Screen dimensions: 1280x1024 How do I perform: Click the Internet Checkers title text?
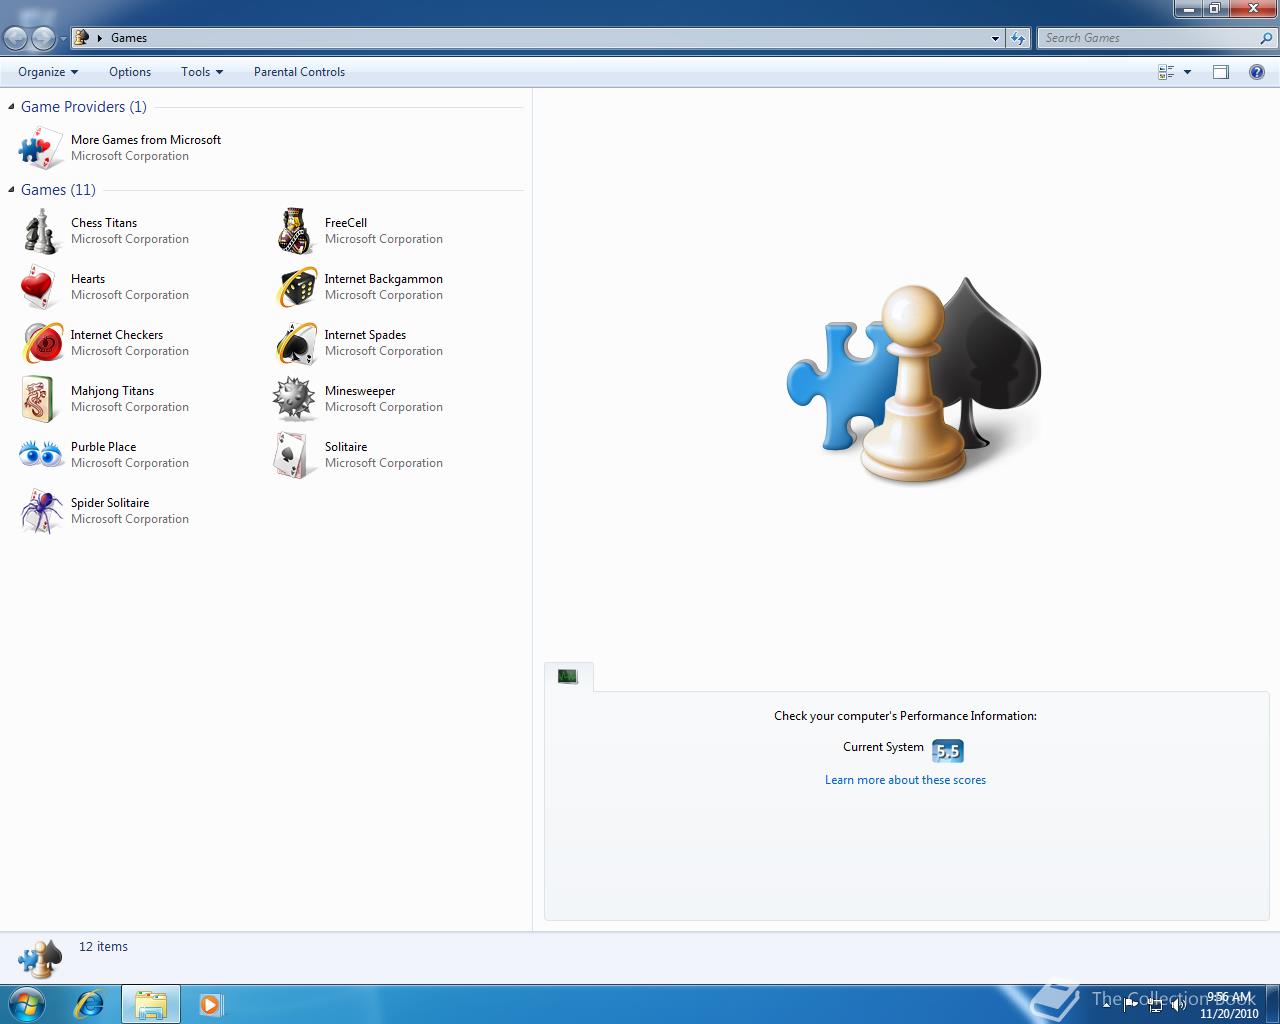[x=117, y=335]
